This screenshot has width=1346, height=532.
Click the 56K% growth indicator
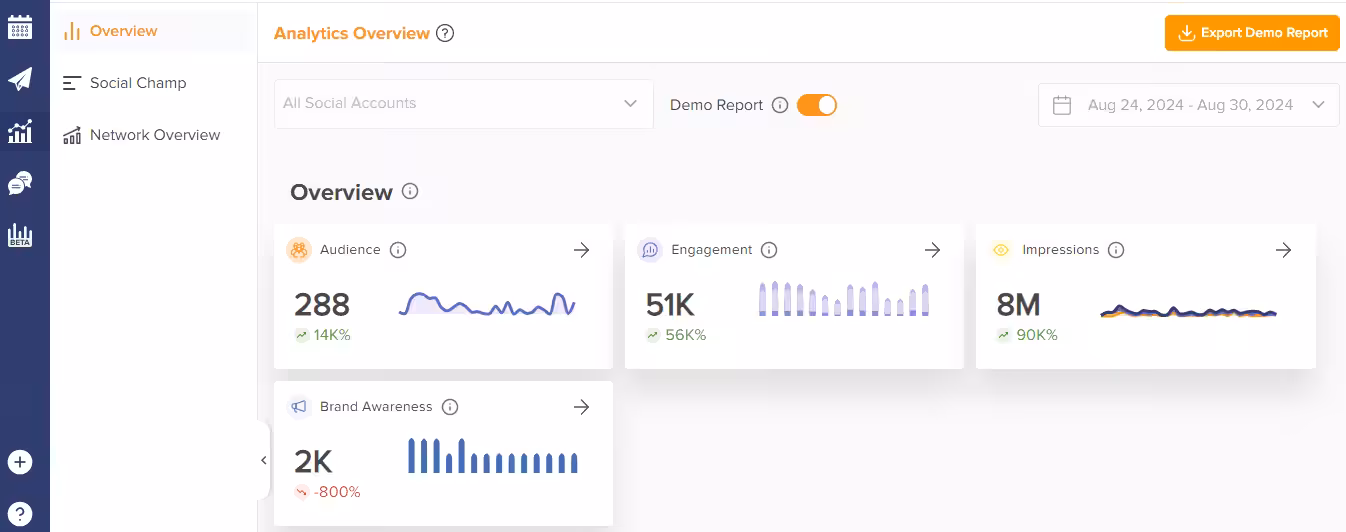point(676,335)
